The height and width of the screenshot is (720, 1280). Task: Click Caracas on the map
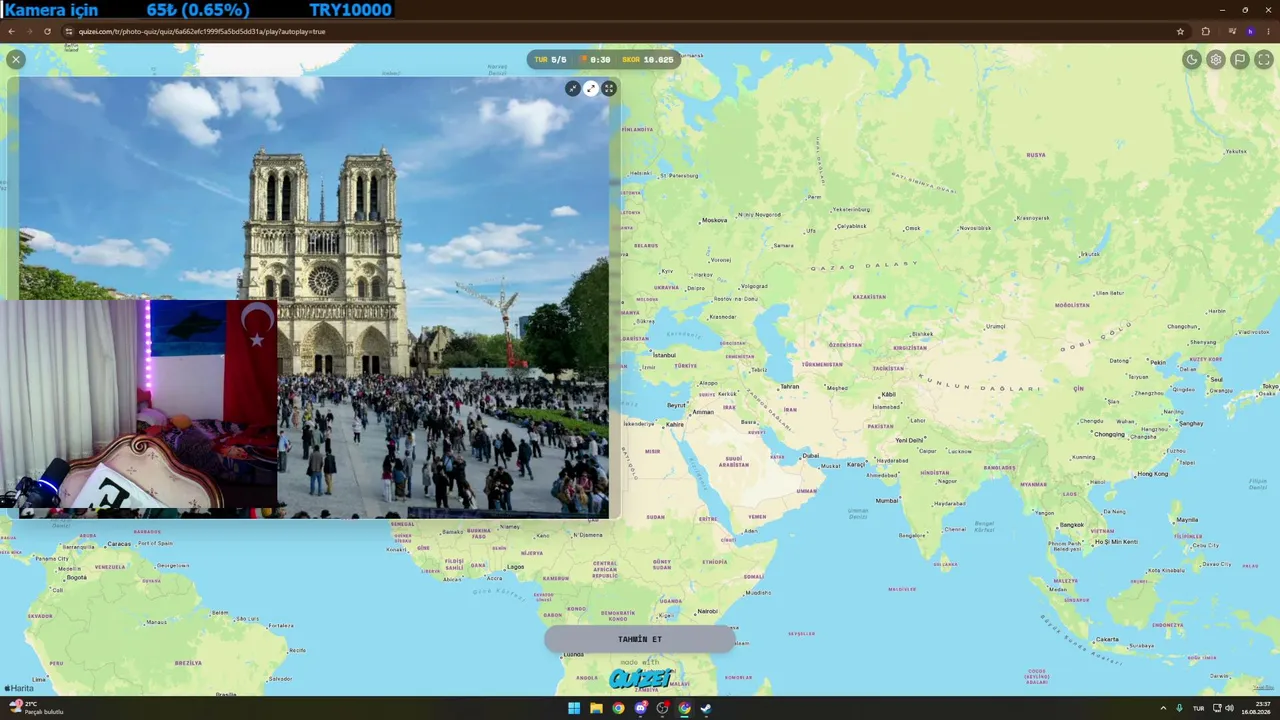tap(119, 544)
